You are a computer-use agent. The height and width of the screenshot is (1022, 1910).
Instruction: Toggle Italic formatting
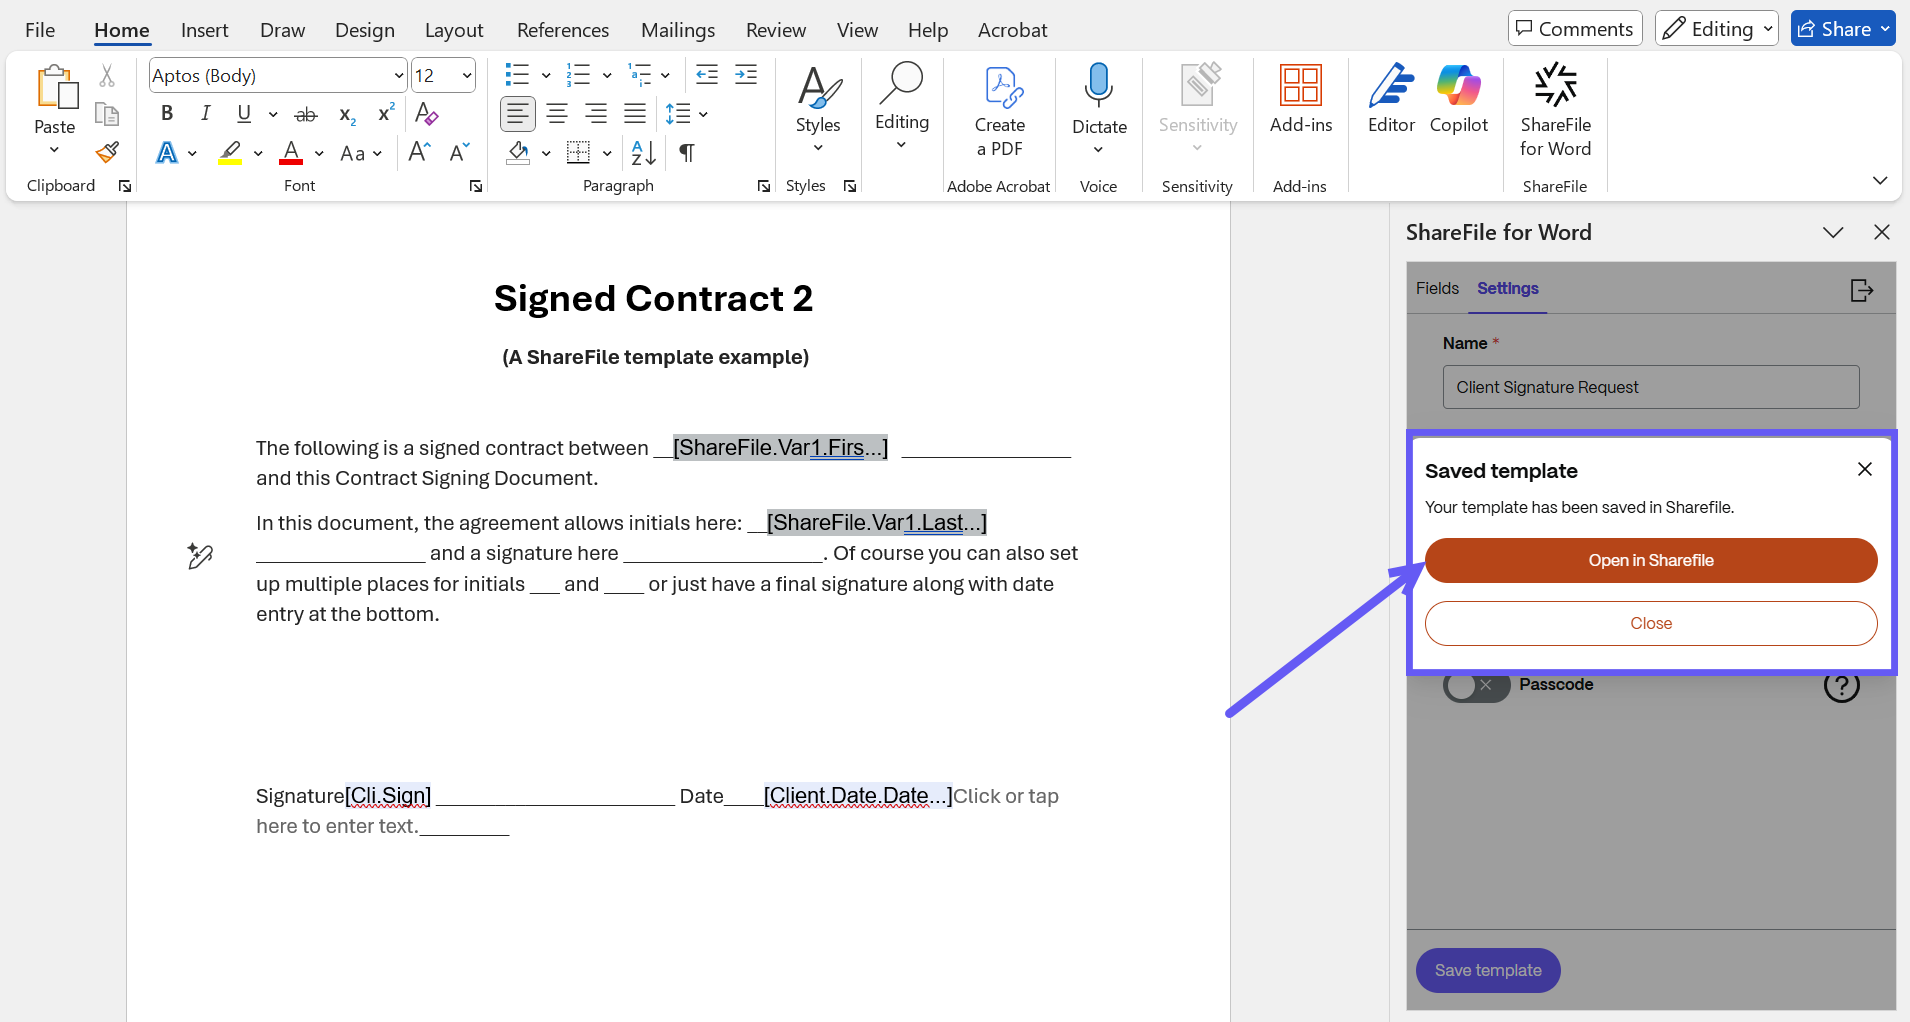205,114
